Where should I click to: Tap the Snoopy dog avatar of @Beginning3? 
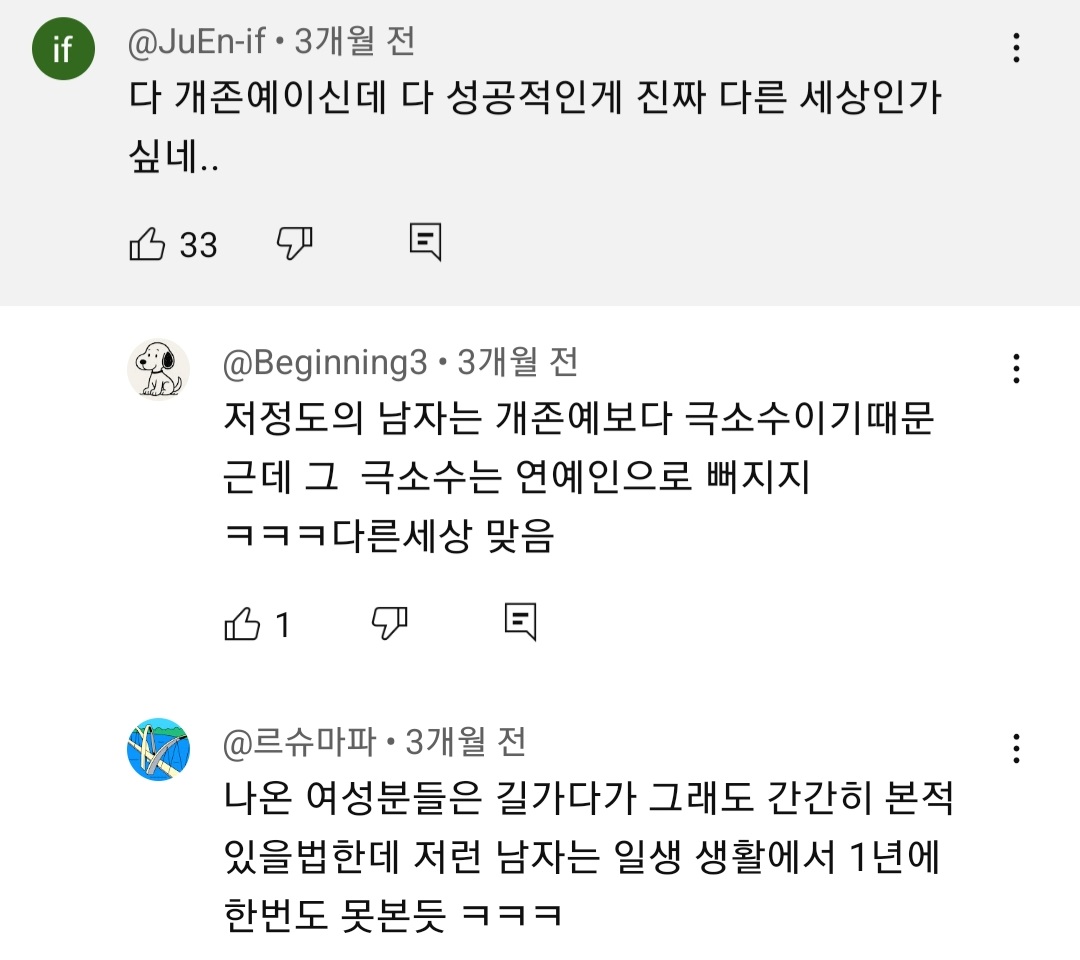click(x=158, y=367)
